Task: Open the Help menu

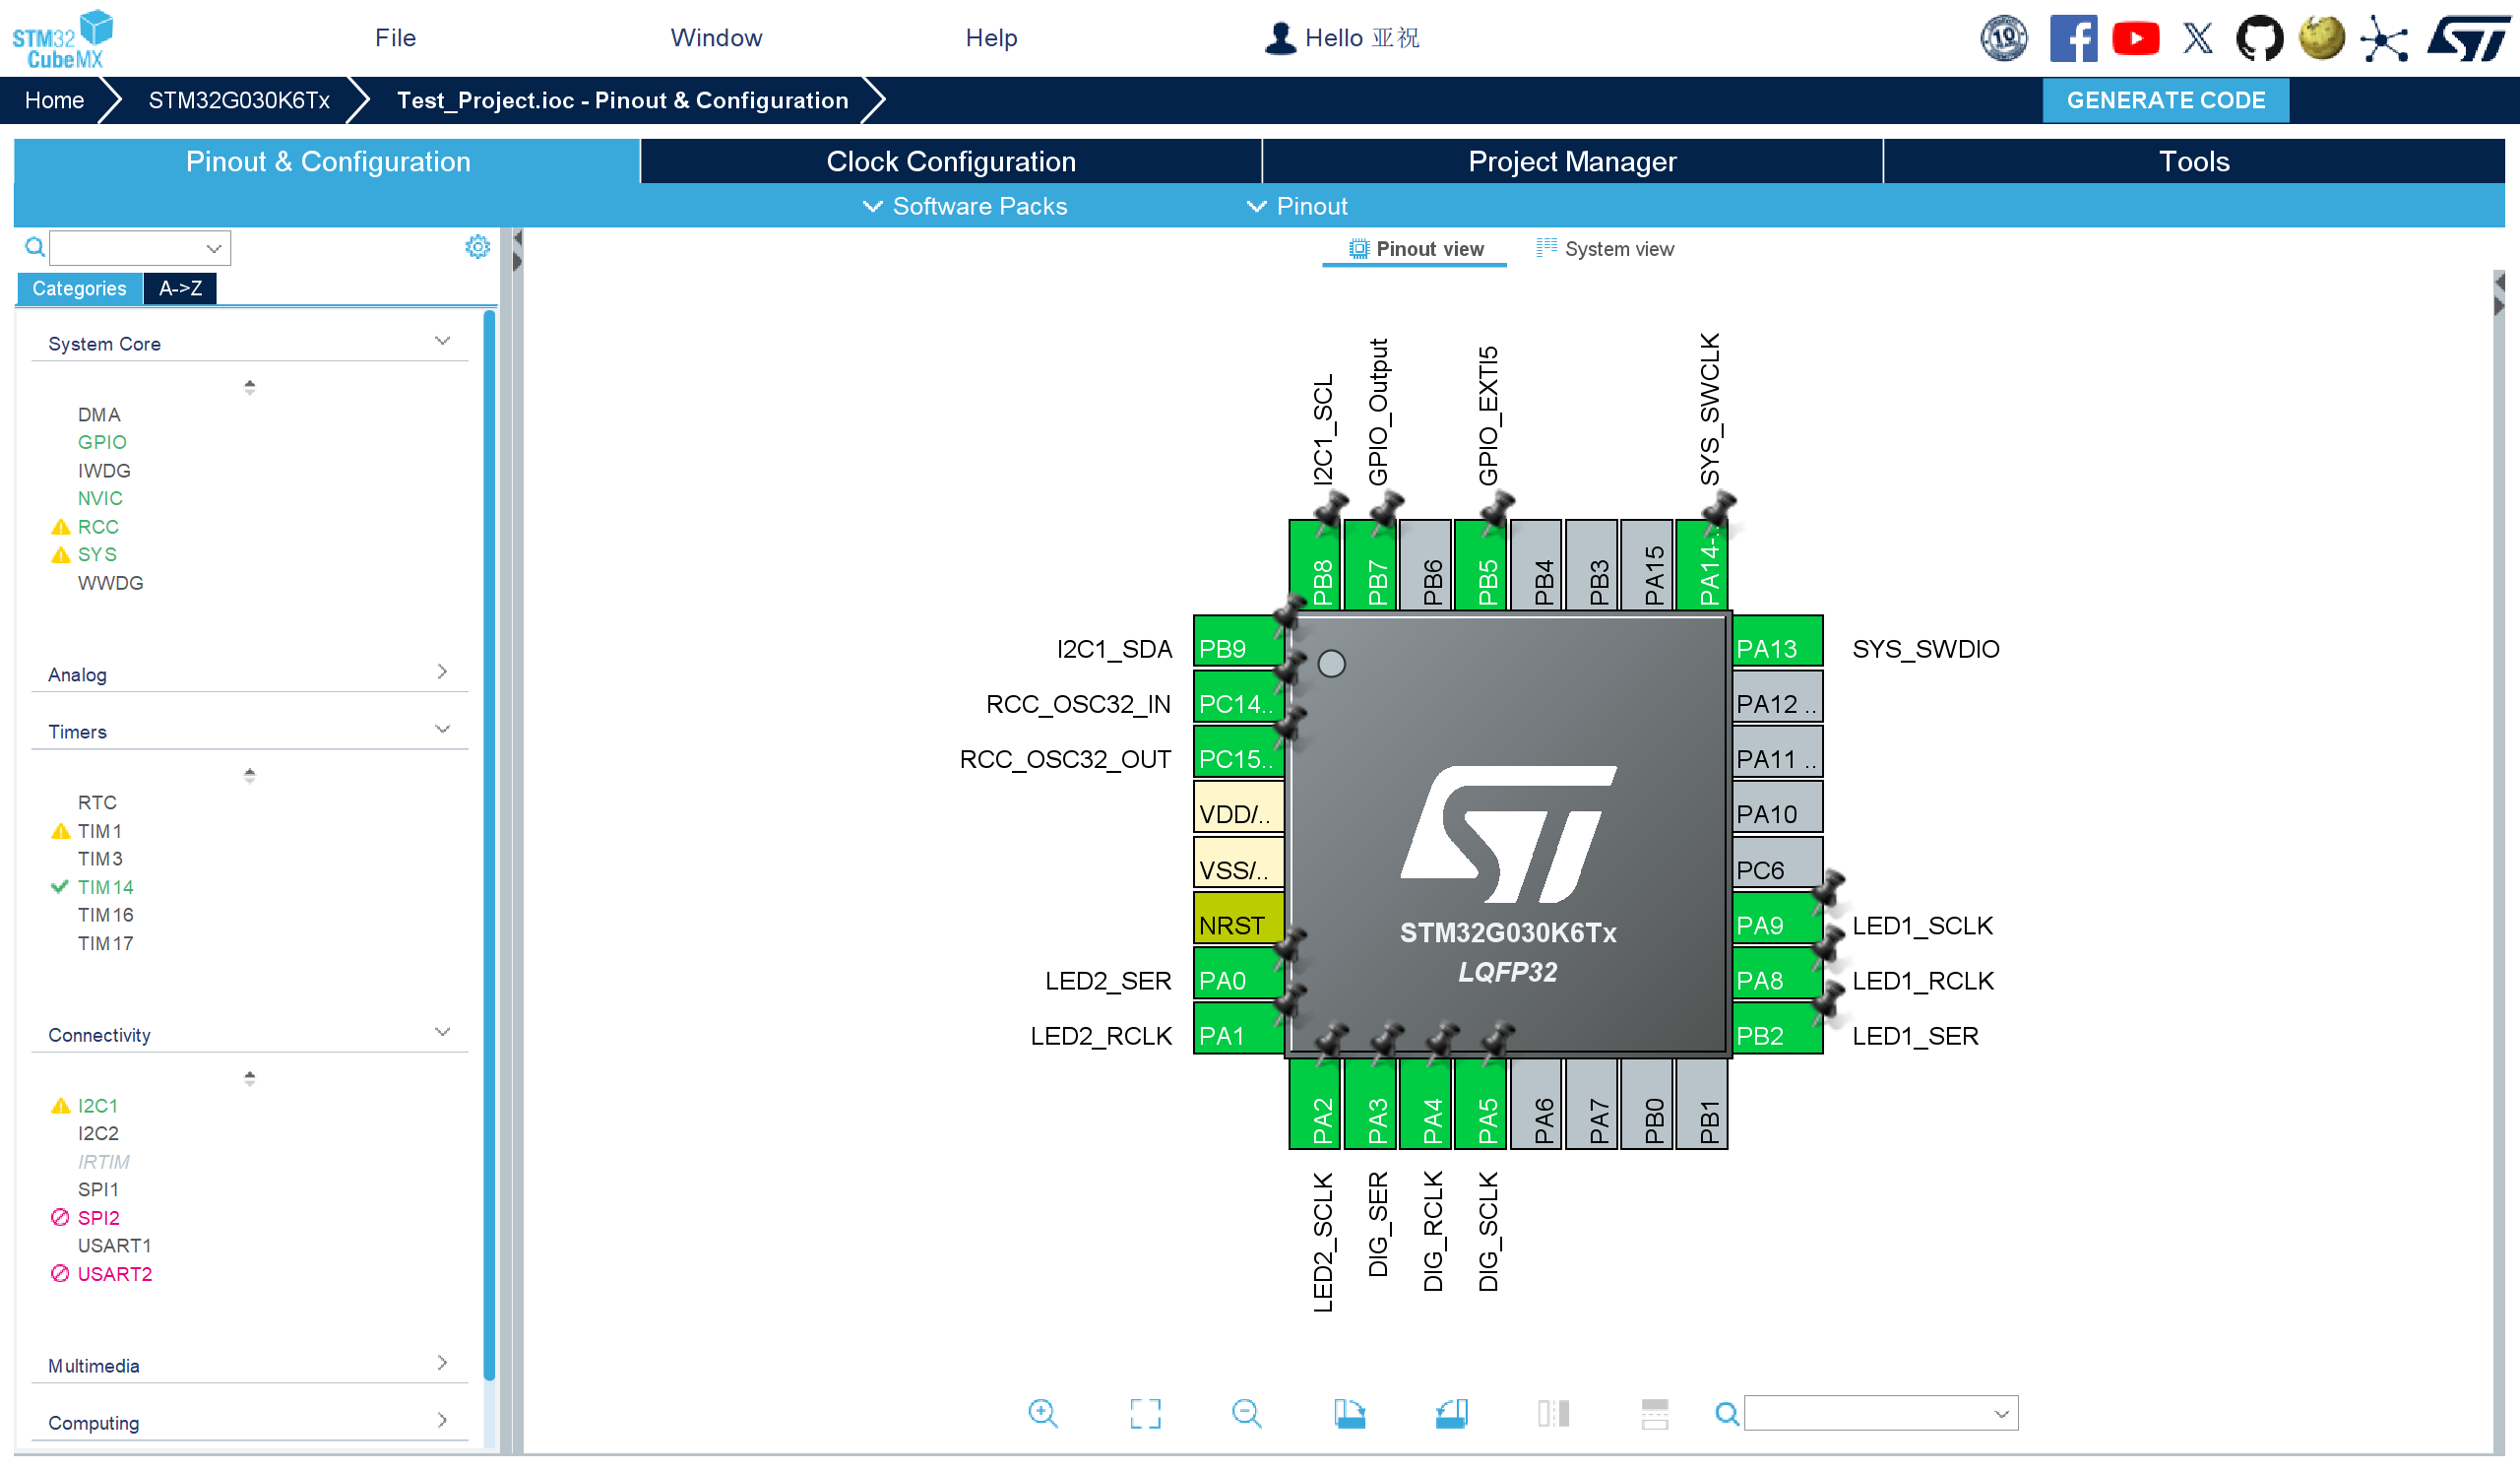Action: pos(991,38)
